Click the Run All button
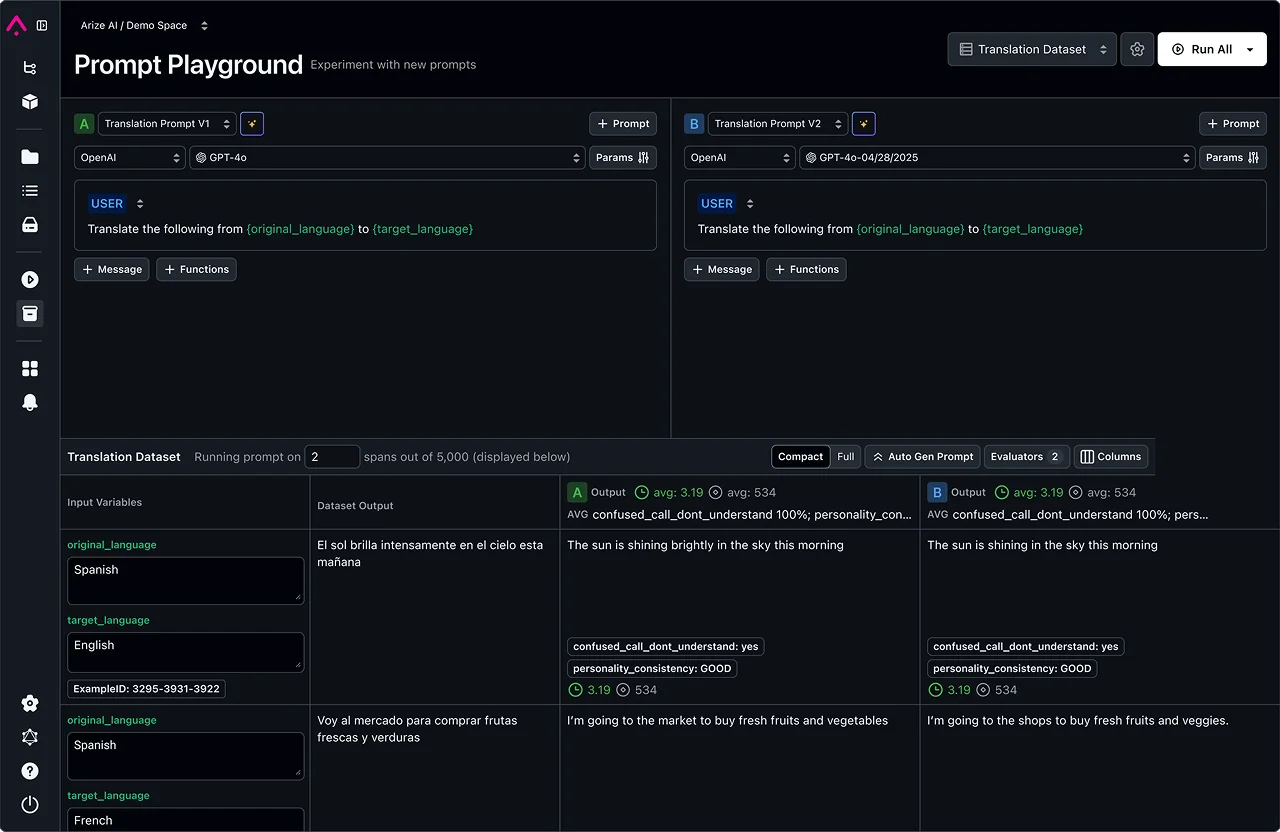The height and width of the screenshot is (832, 1280). click(x=1205, y=48)
